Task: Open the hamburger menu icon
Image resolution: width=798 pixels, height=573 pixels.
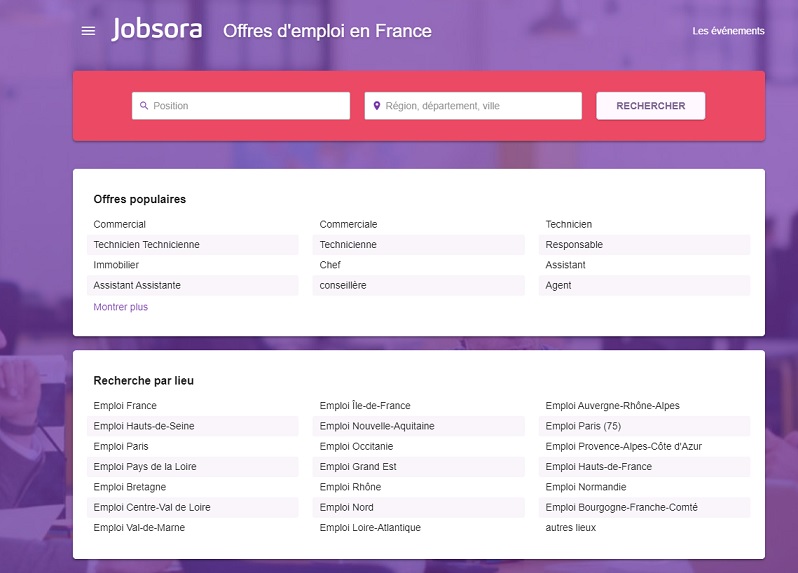Action: click(88, 31)
